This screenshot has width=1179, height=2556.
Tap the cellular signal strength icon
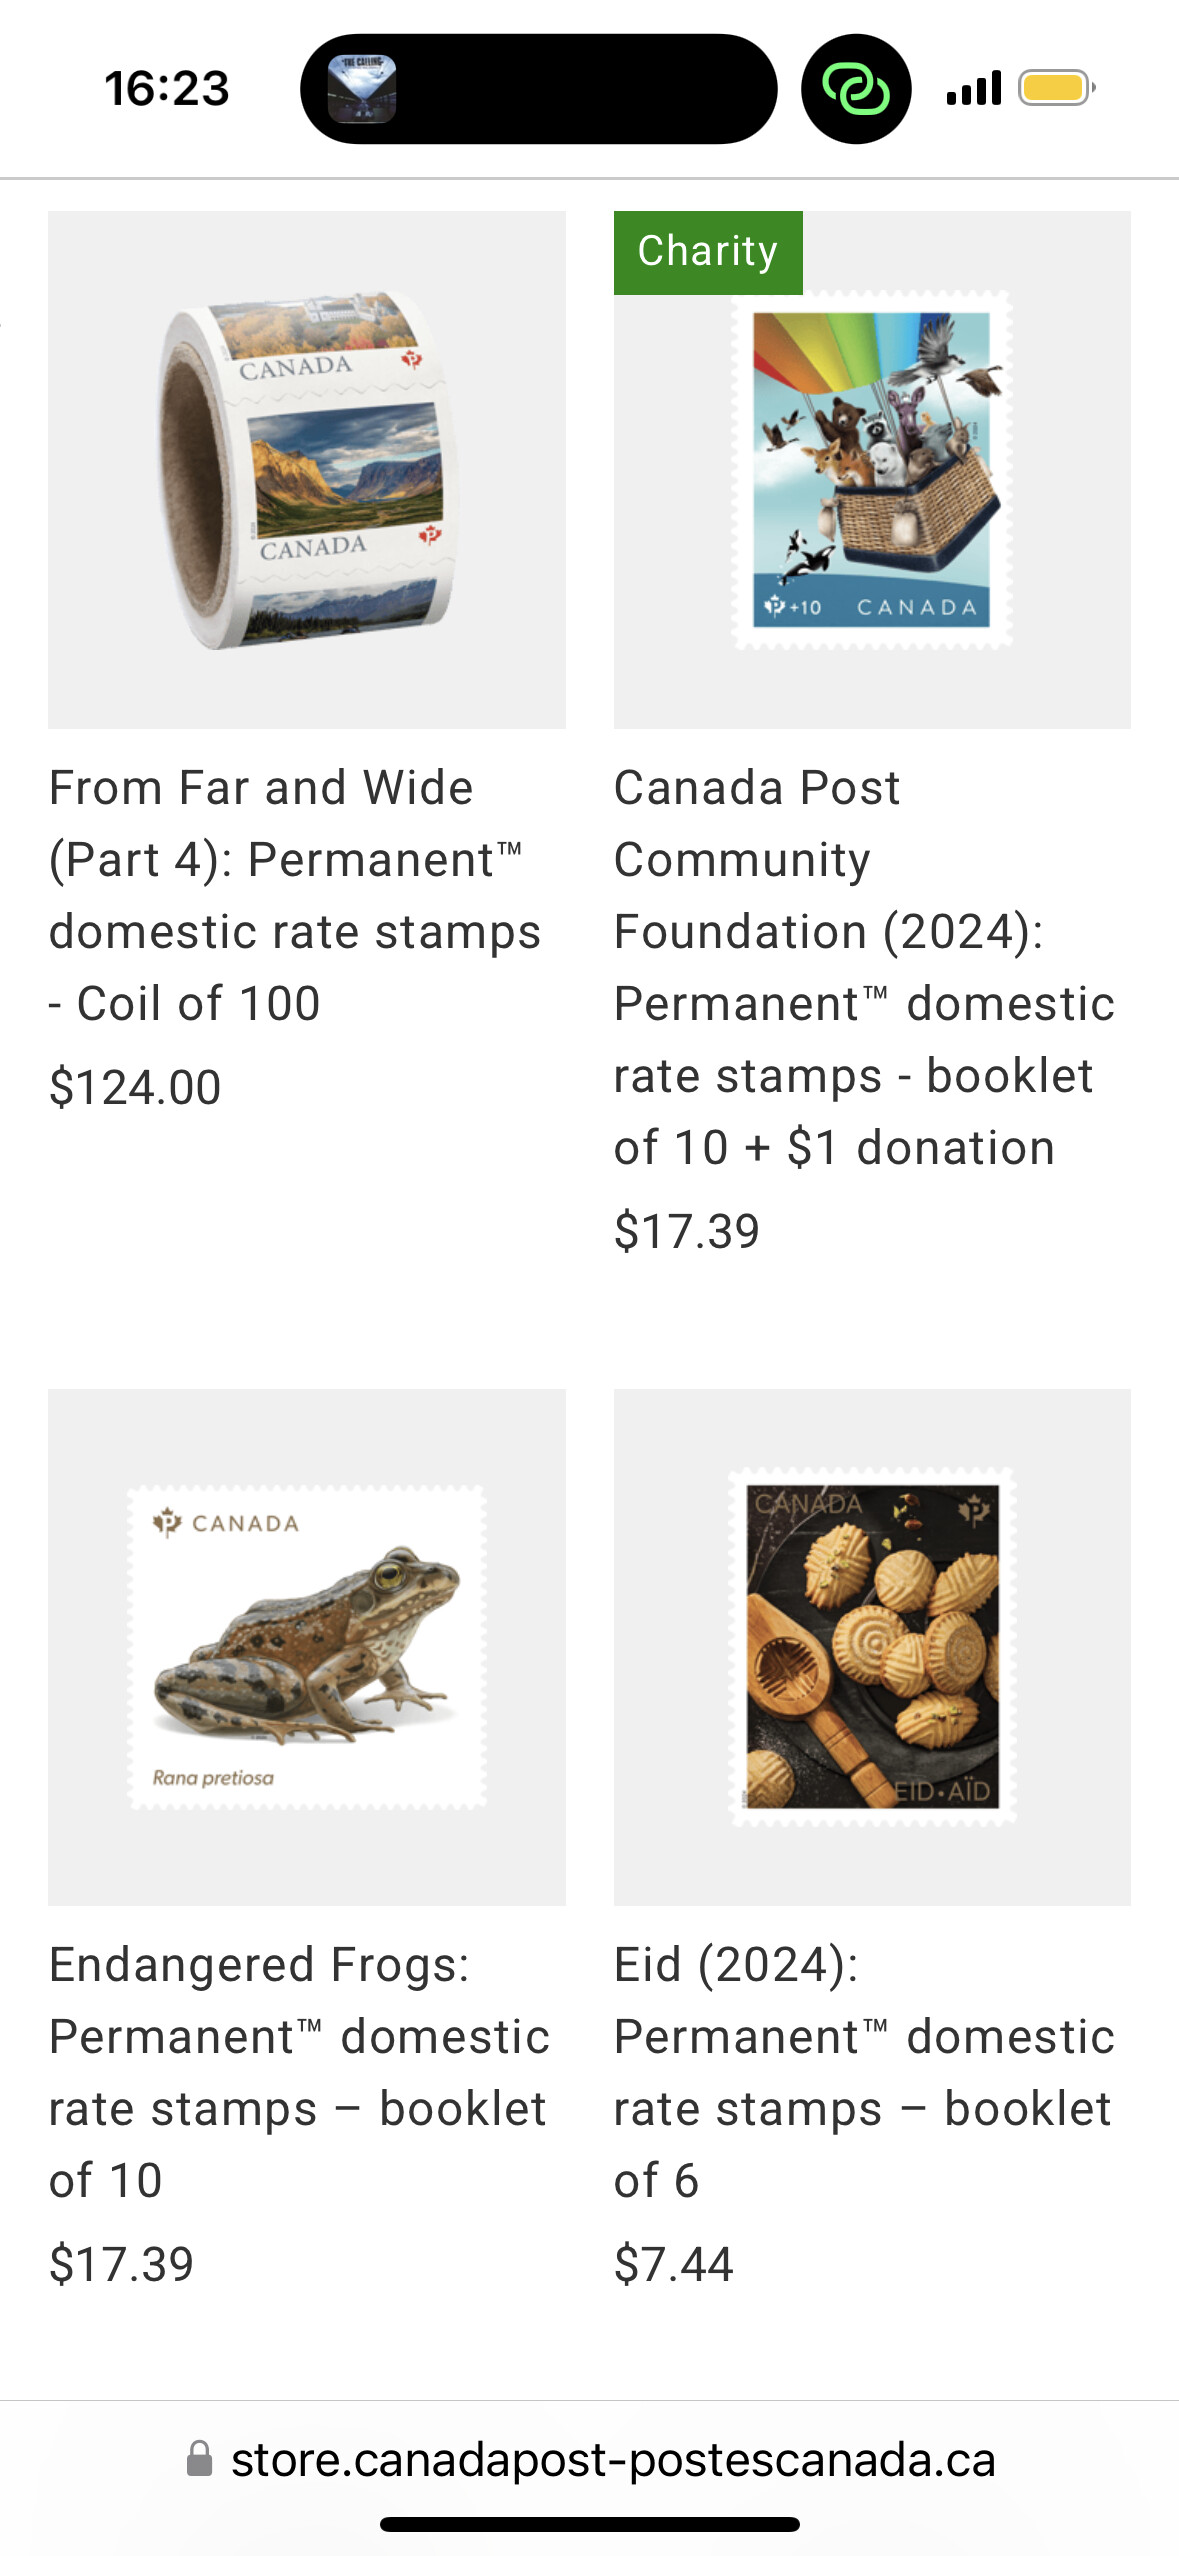(973, 89)
